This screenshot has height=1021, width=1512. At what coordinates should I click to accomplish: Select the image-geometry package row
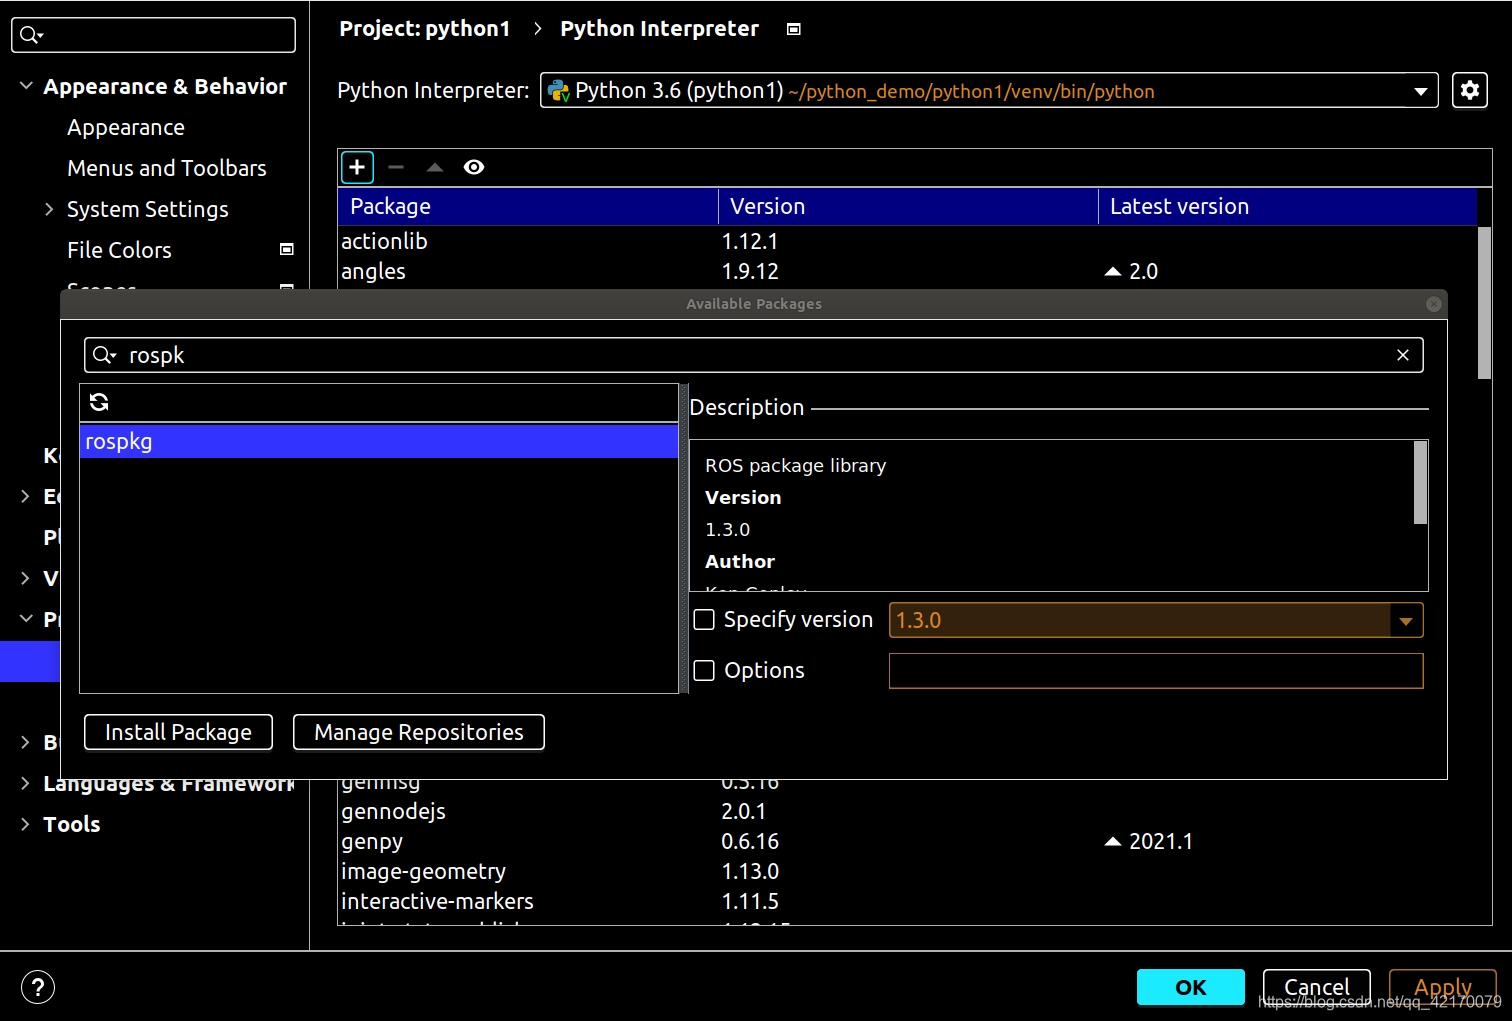coord(907,871)
